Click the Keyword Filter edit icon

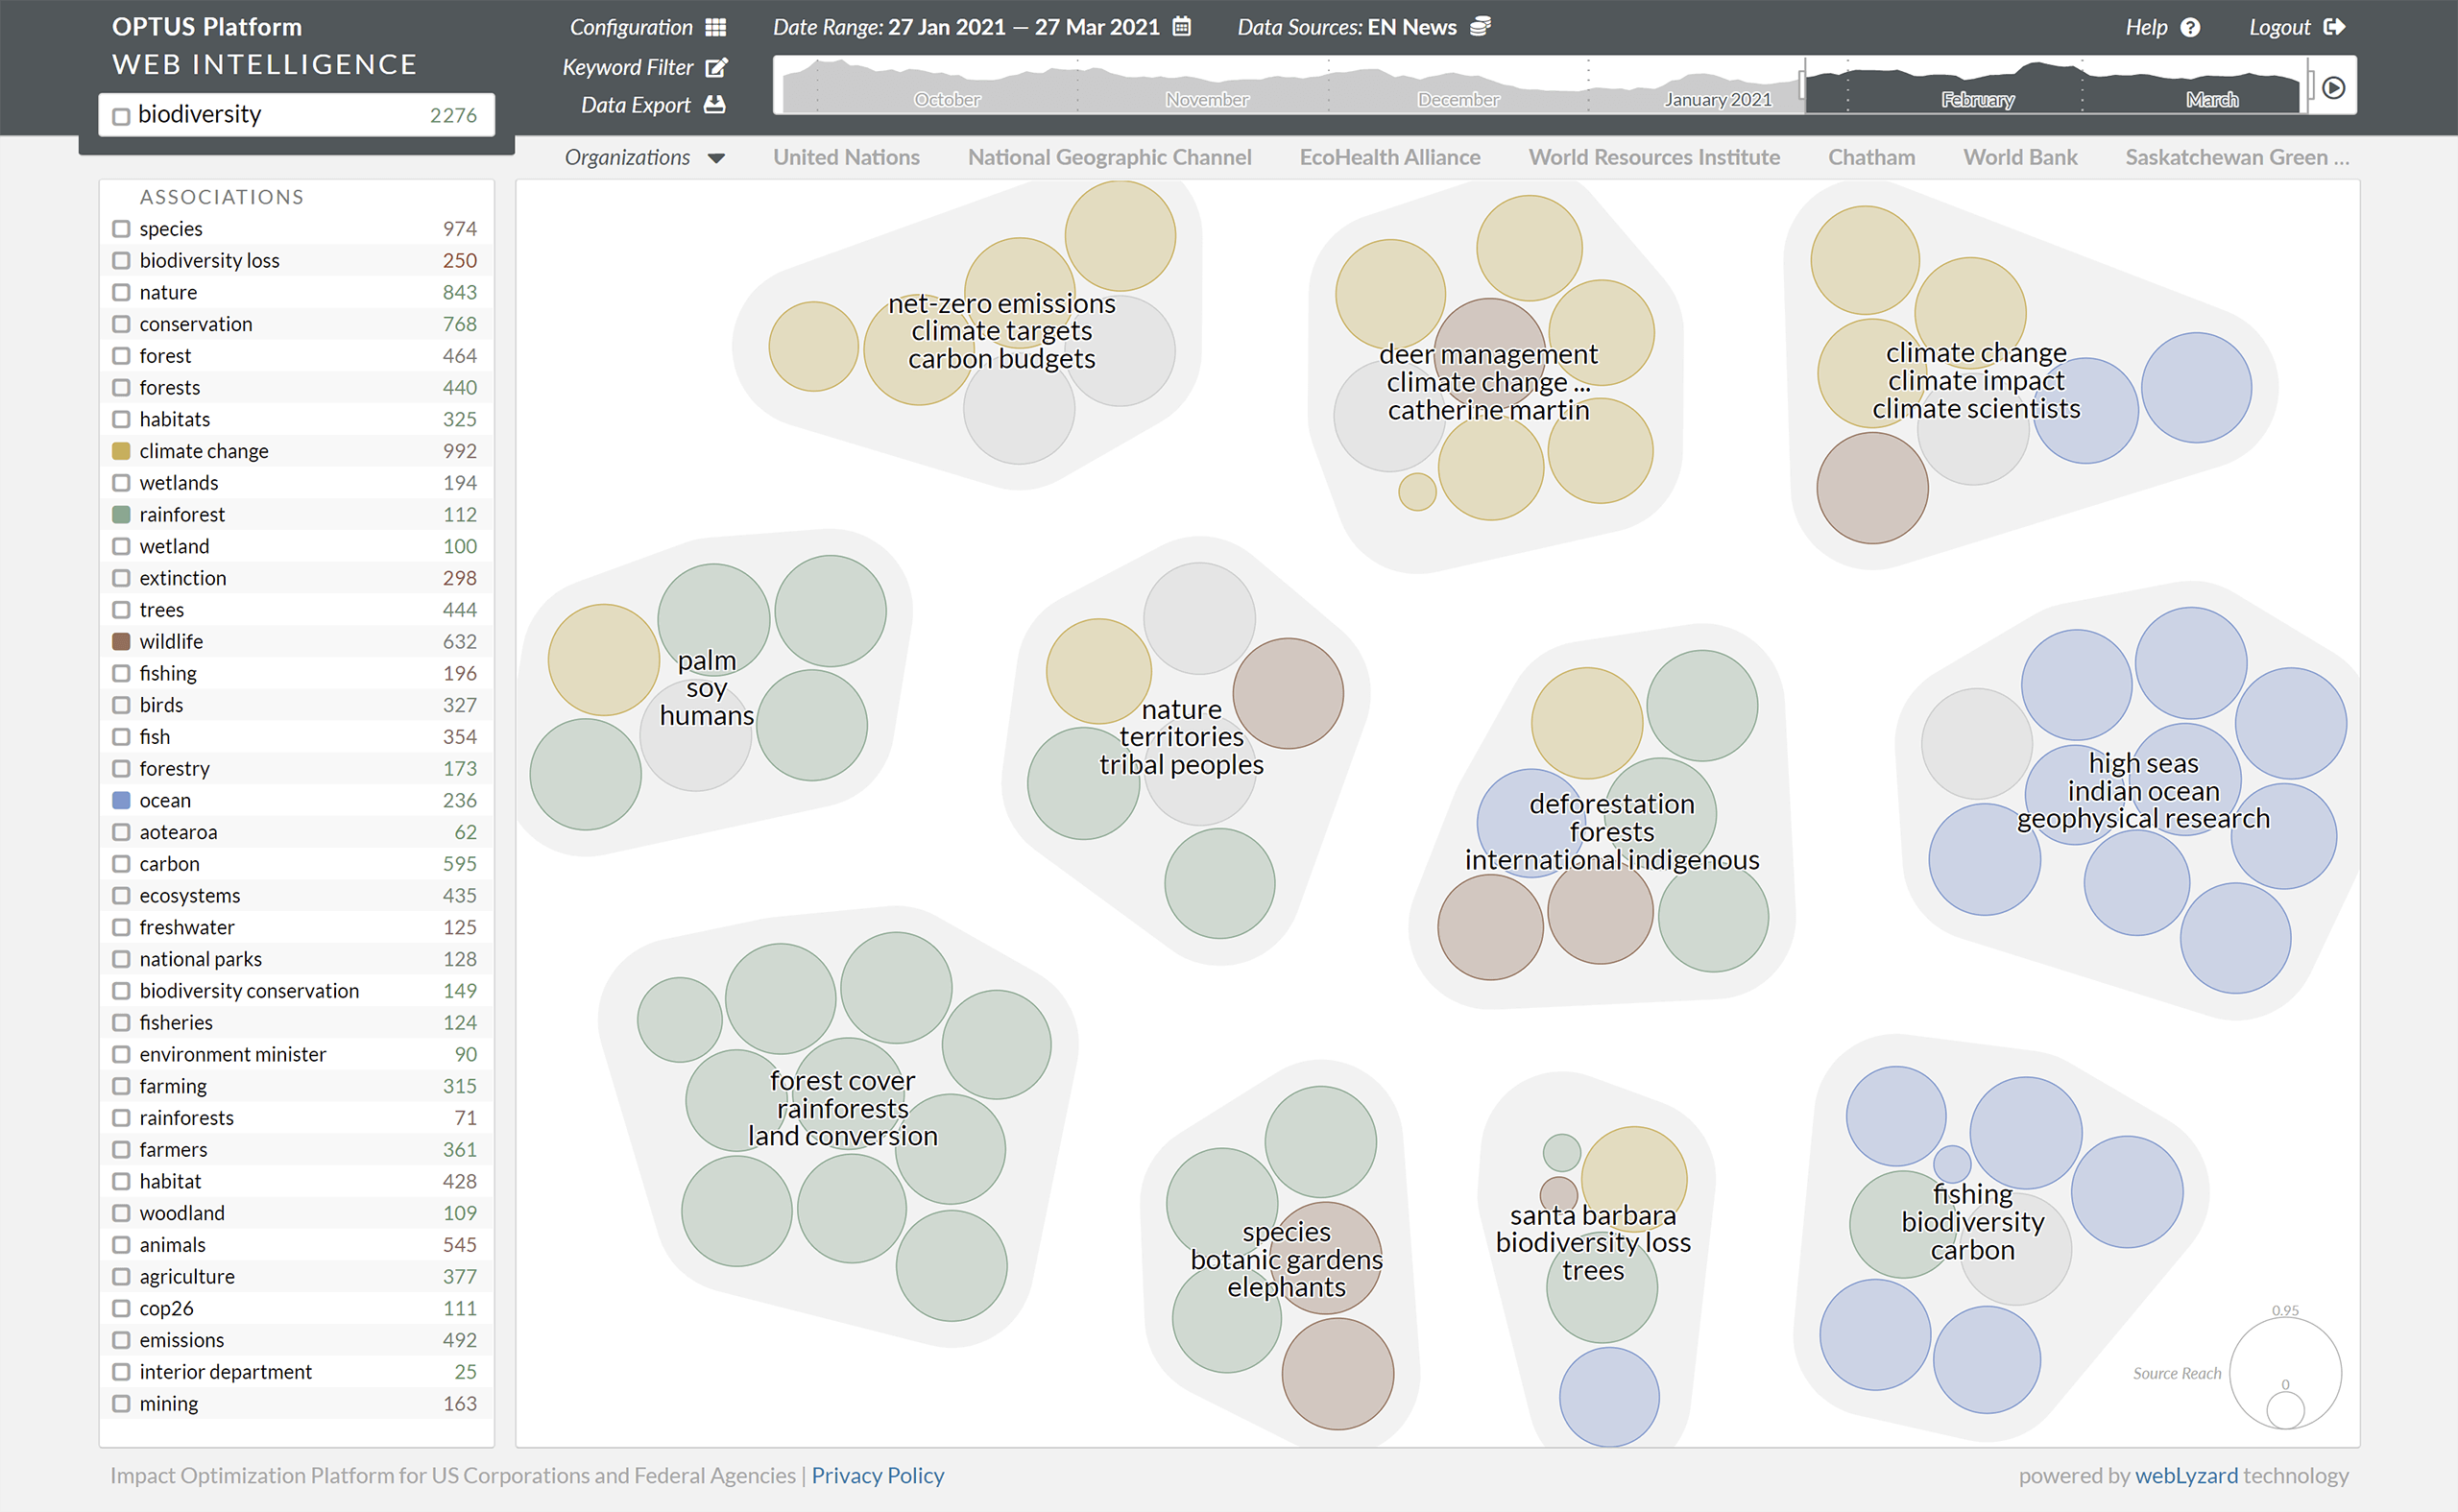click(x=716, y=67)
